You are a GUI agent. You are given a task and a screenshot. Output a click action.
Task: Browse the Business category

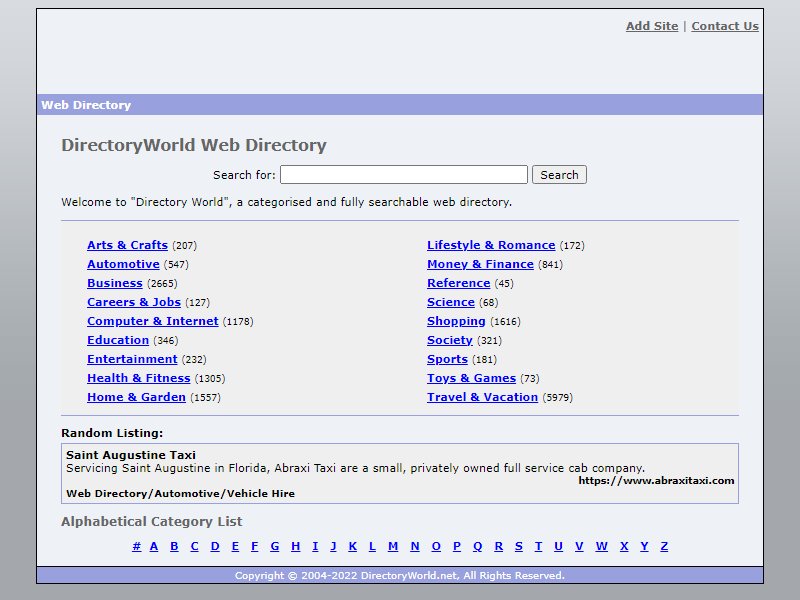click(x=115, y=283)
